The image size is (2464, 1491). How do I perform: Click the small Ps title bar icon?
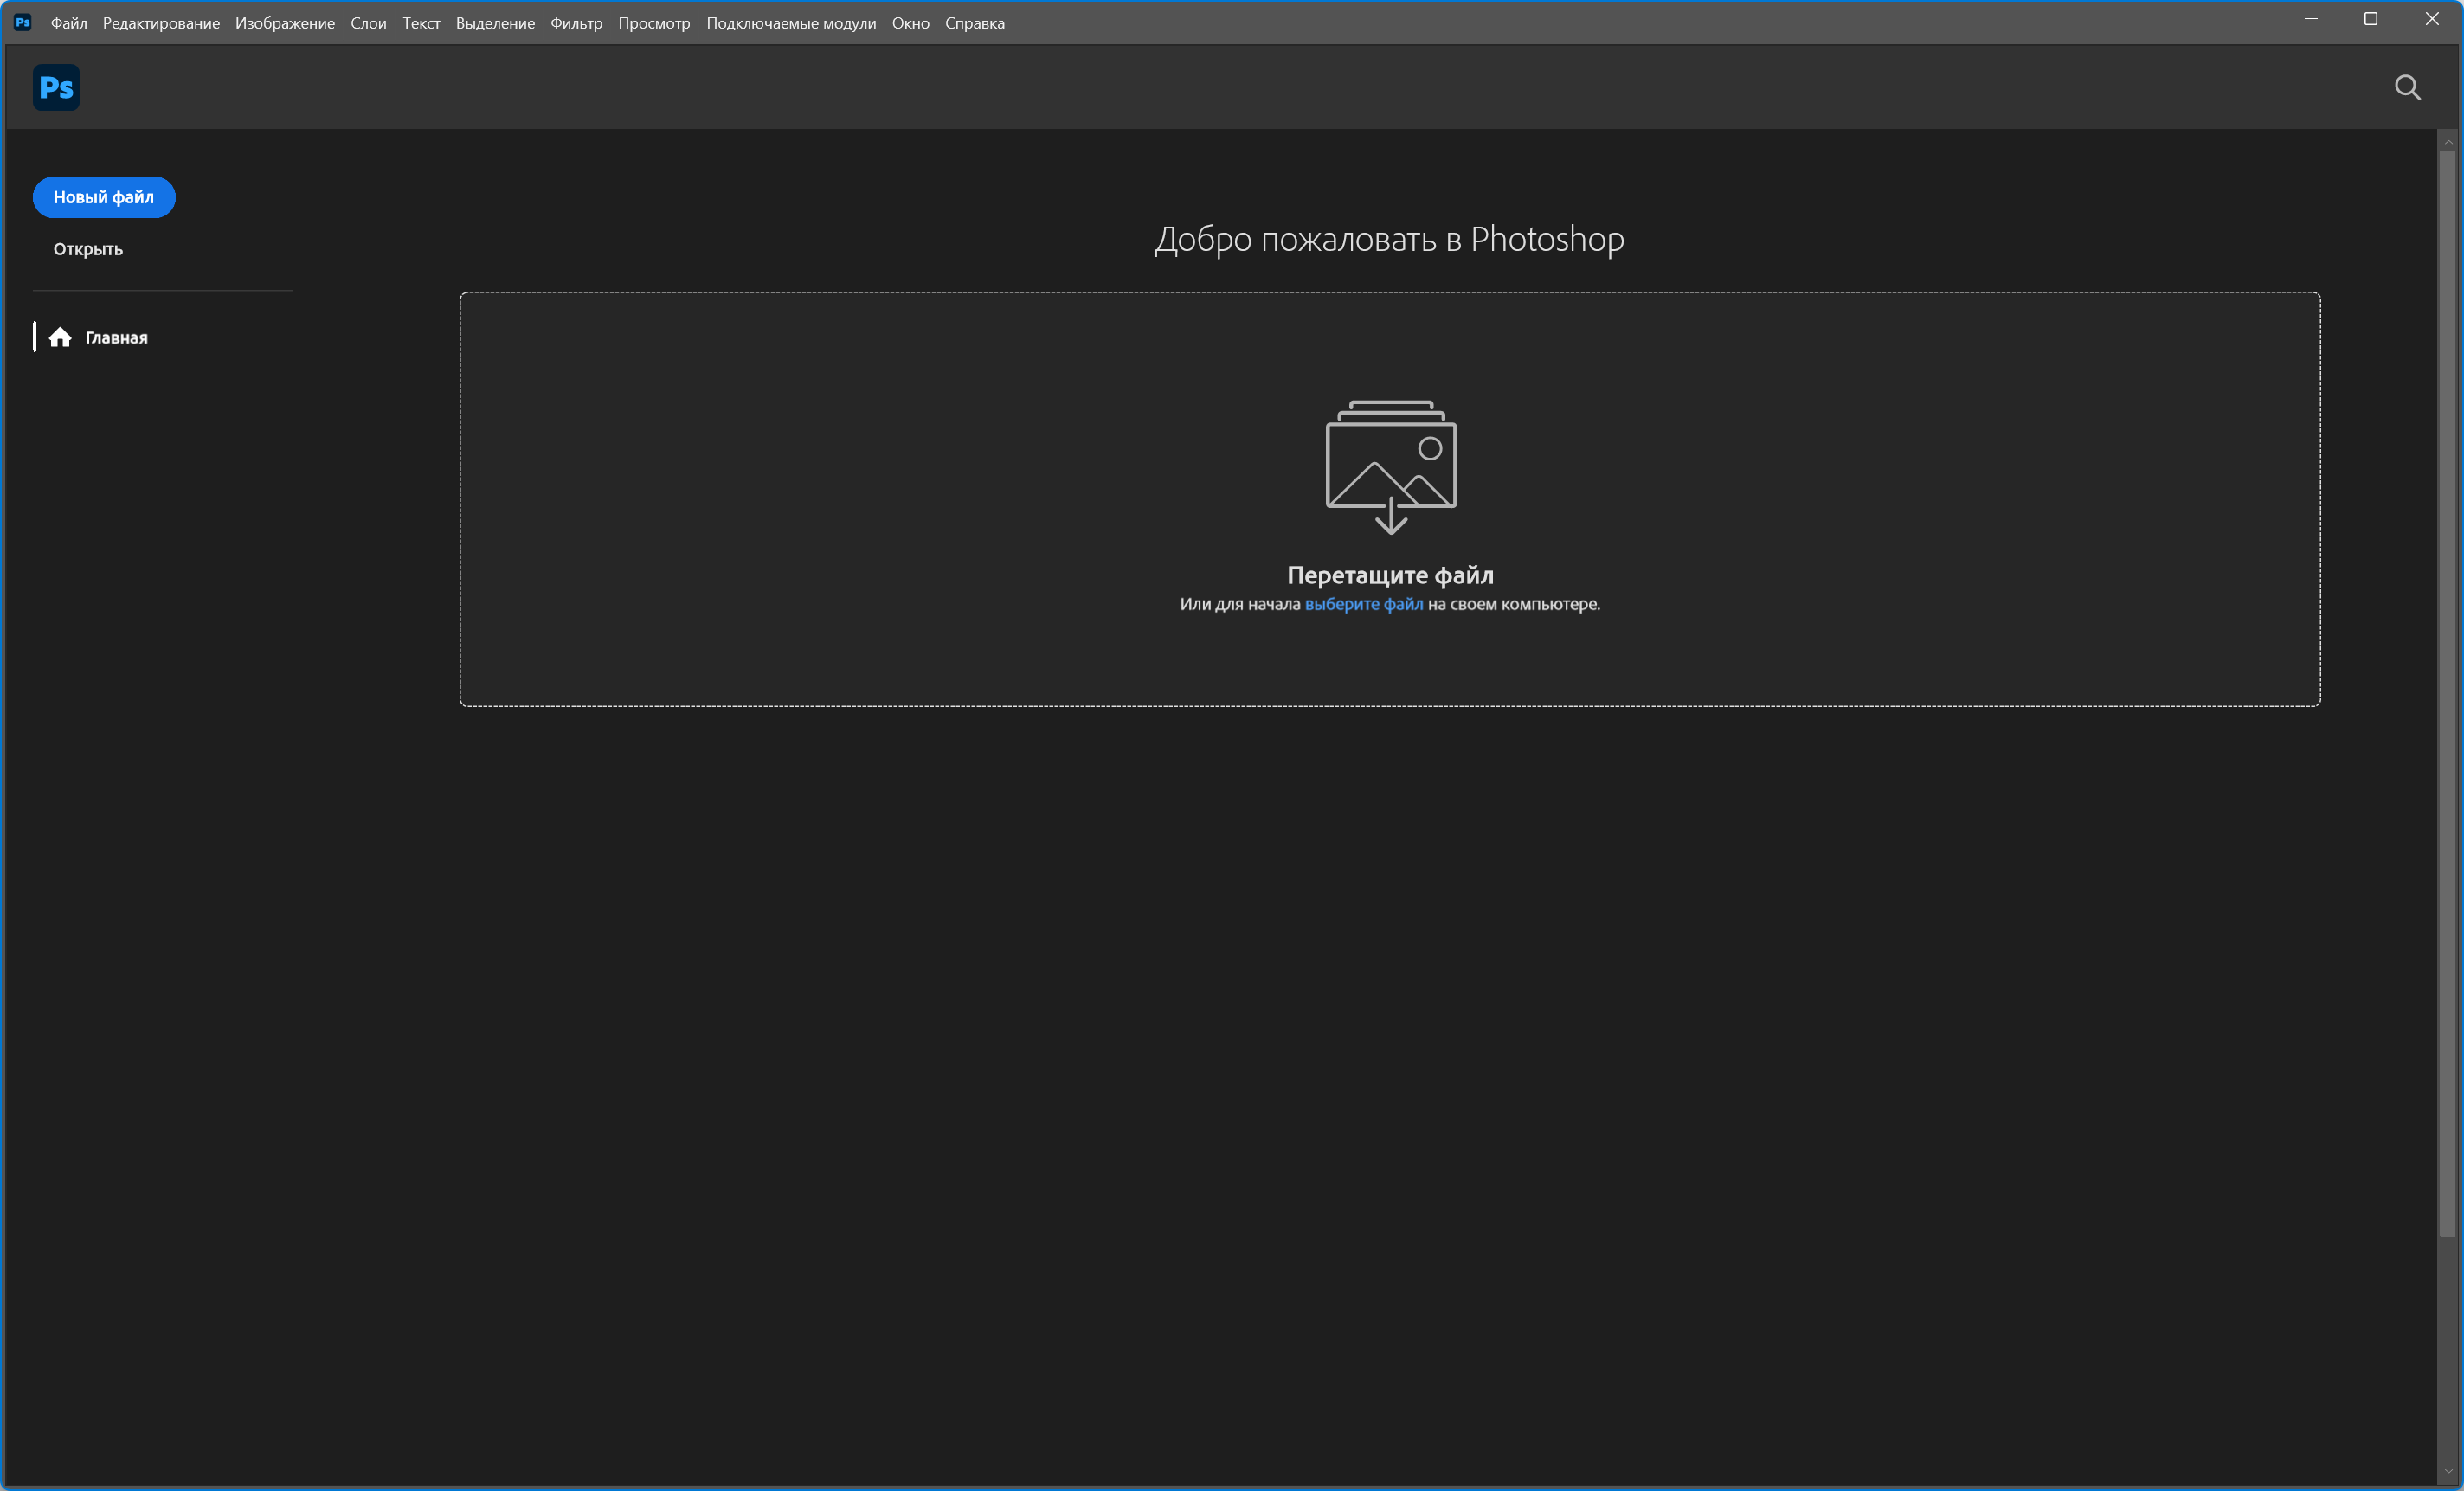[22, 22]
